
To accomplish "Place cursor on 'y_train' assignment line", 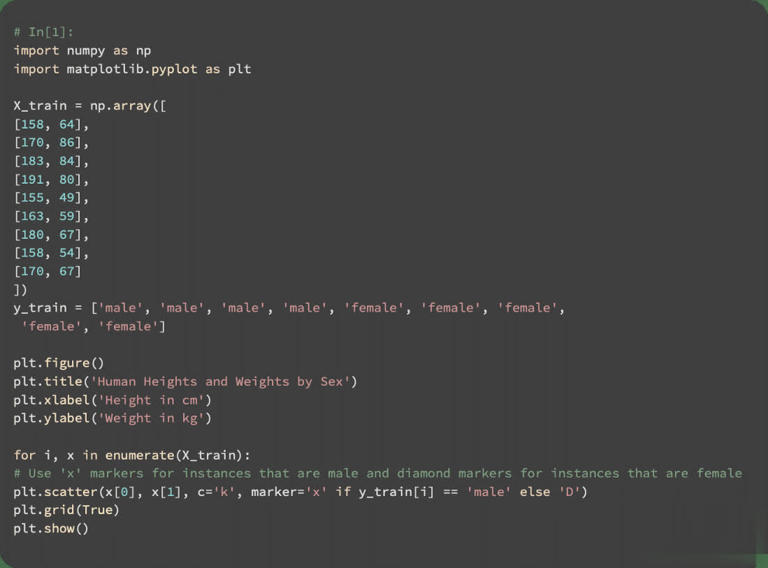I will click(289, 308).
